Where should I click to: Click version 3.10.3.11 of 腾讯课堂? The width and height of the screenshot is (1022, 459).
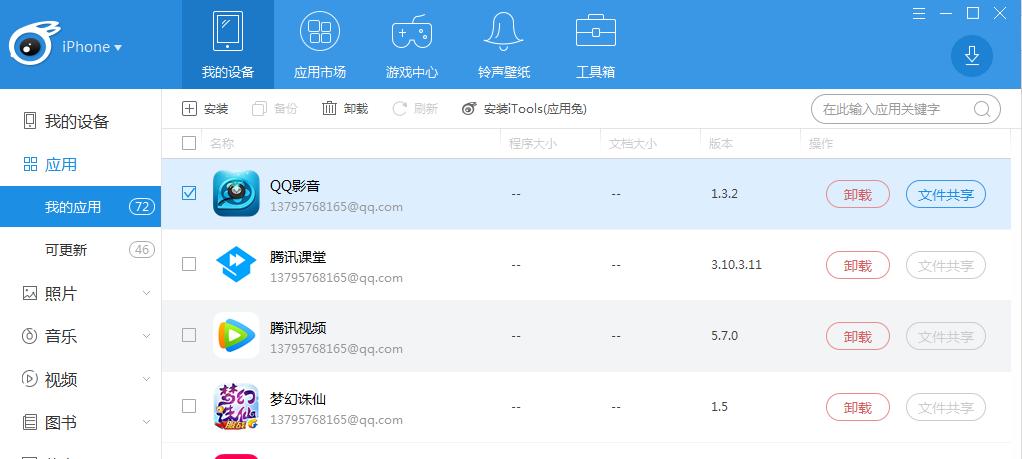[x=737, y=265]
